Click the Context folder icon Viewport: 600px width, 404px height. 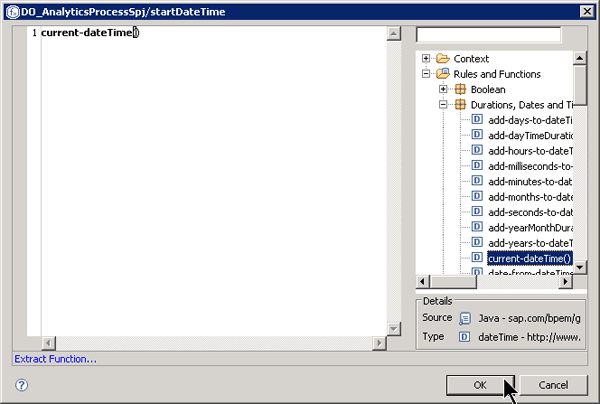pyautogui.click(x=443, y=59)
